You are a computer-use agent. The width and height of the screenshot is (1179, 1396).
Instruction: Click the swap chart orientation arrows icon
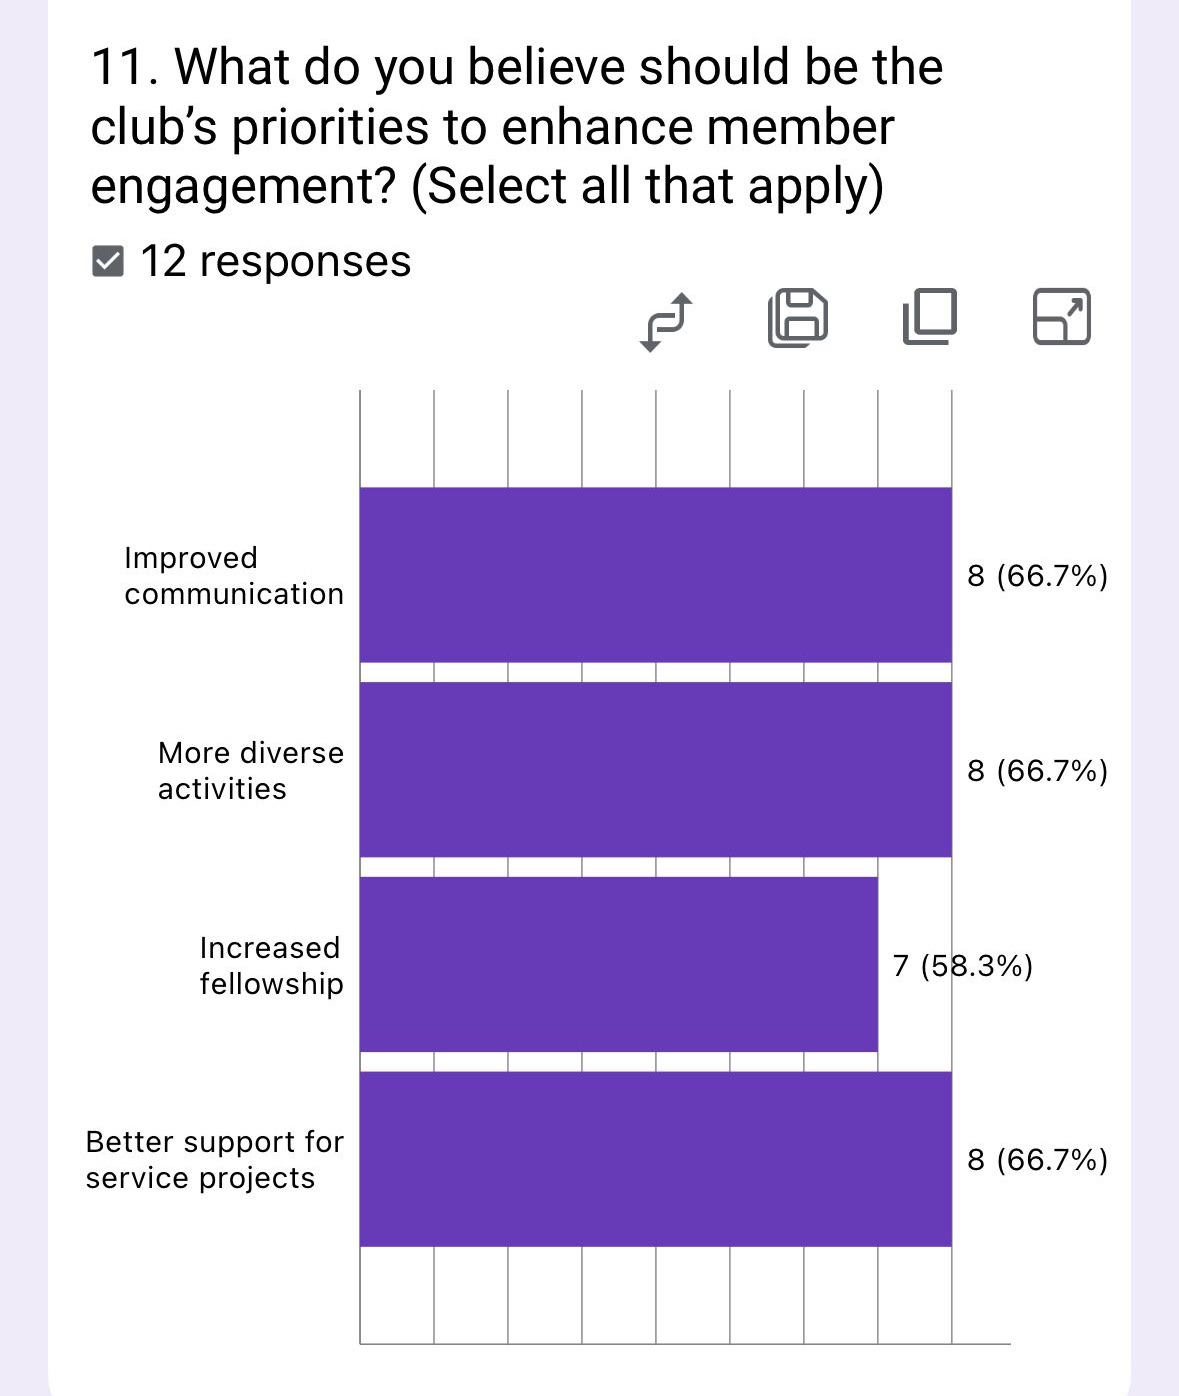click(665, 321)
